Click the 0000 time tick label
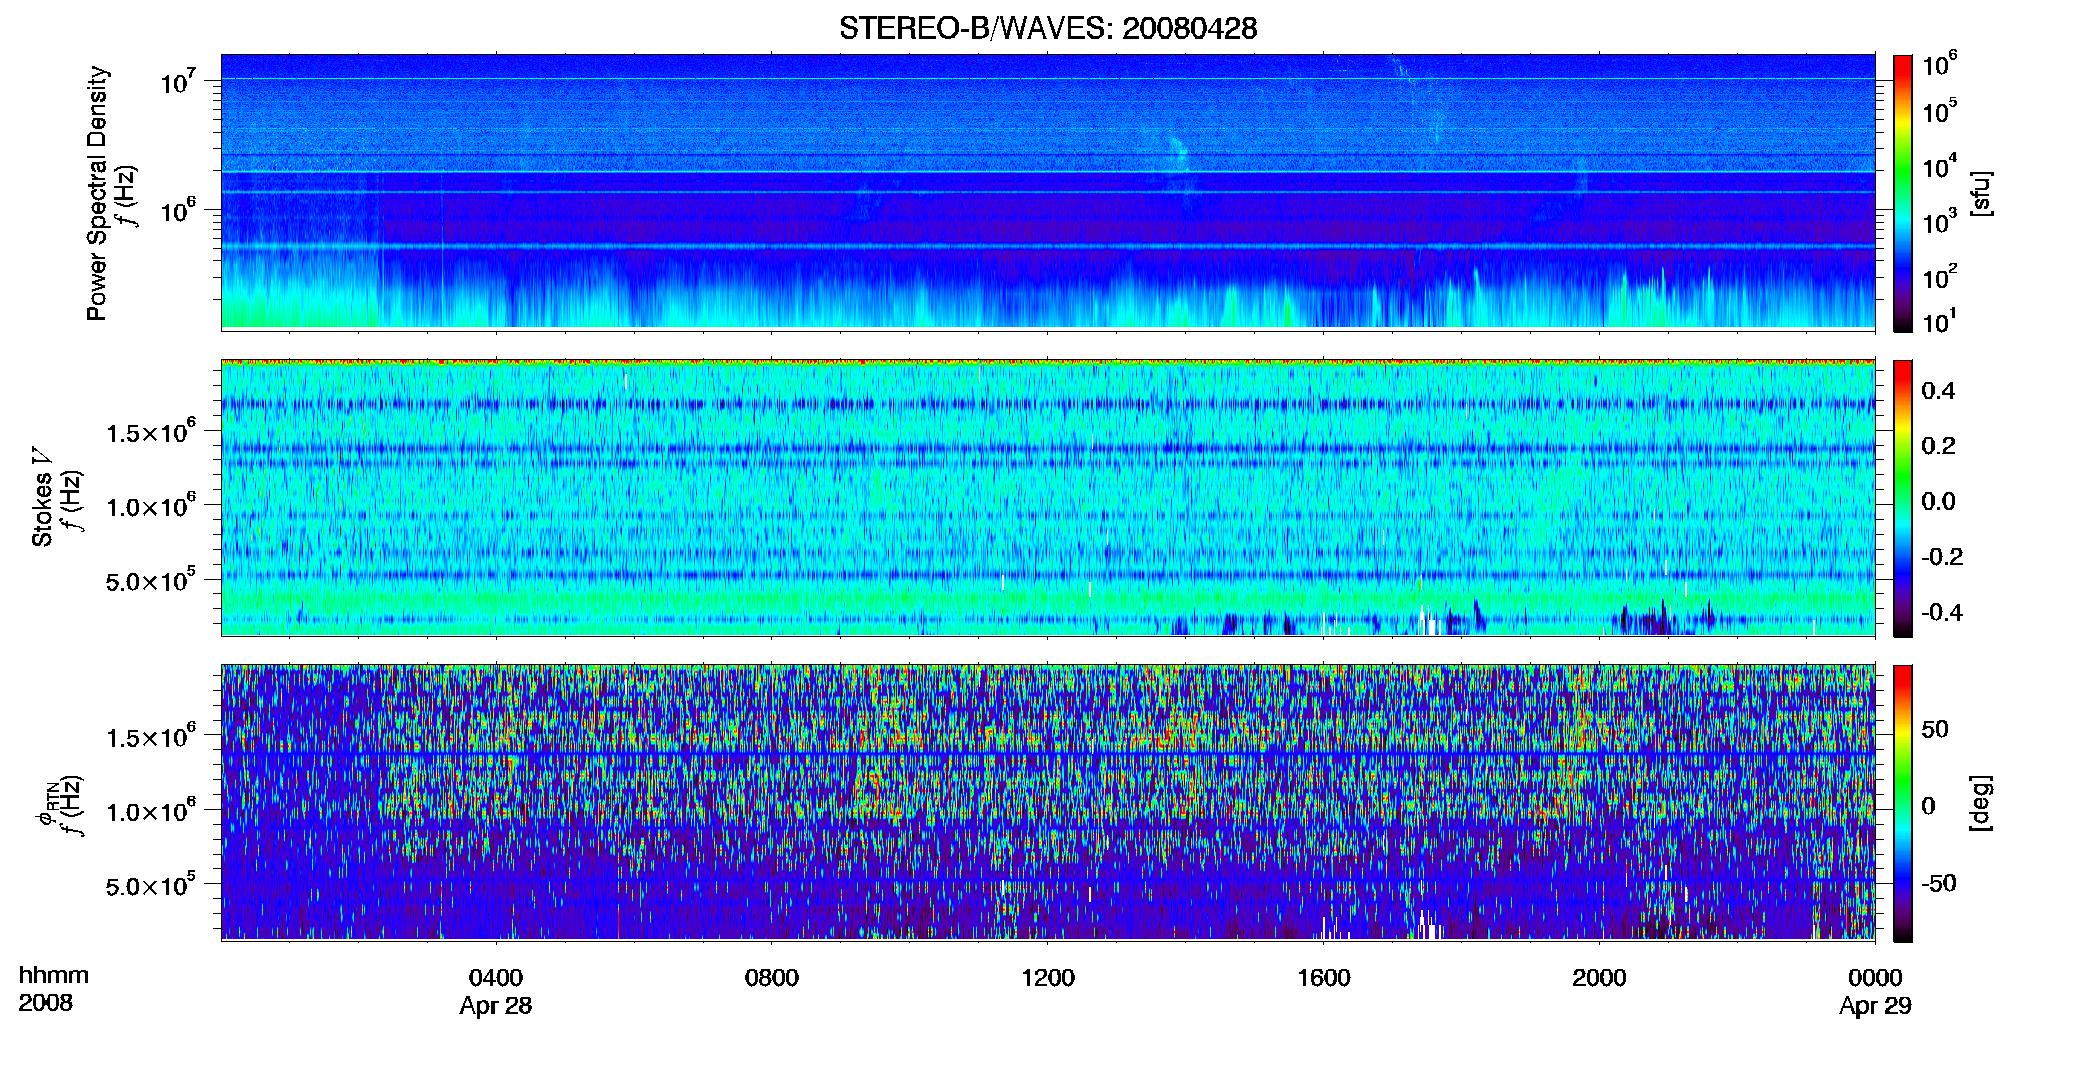Screen dimensions: 2096x1080 coord(1875,978)
